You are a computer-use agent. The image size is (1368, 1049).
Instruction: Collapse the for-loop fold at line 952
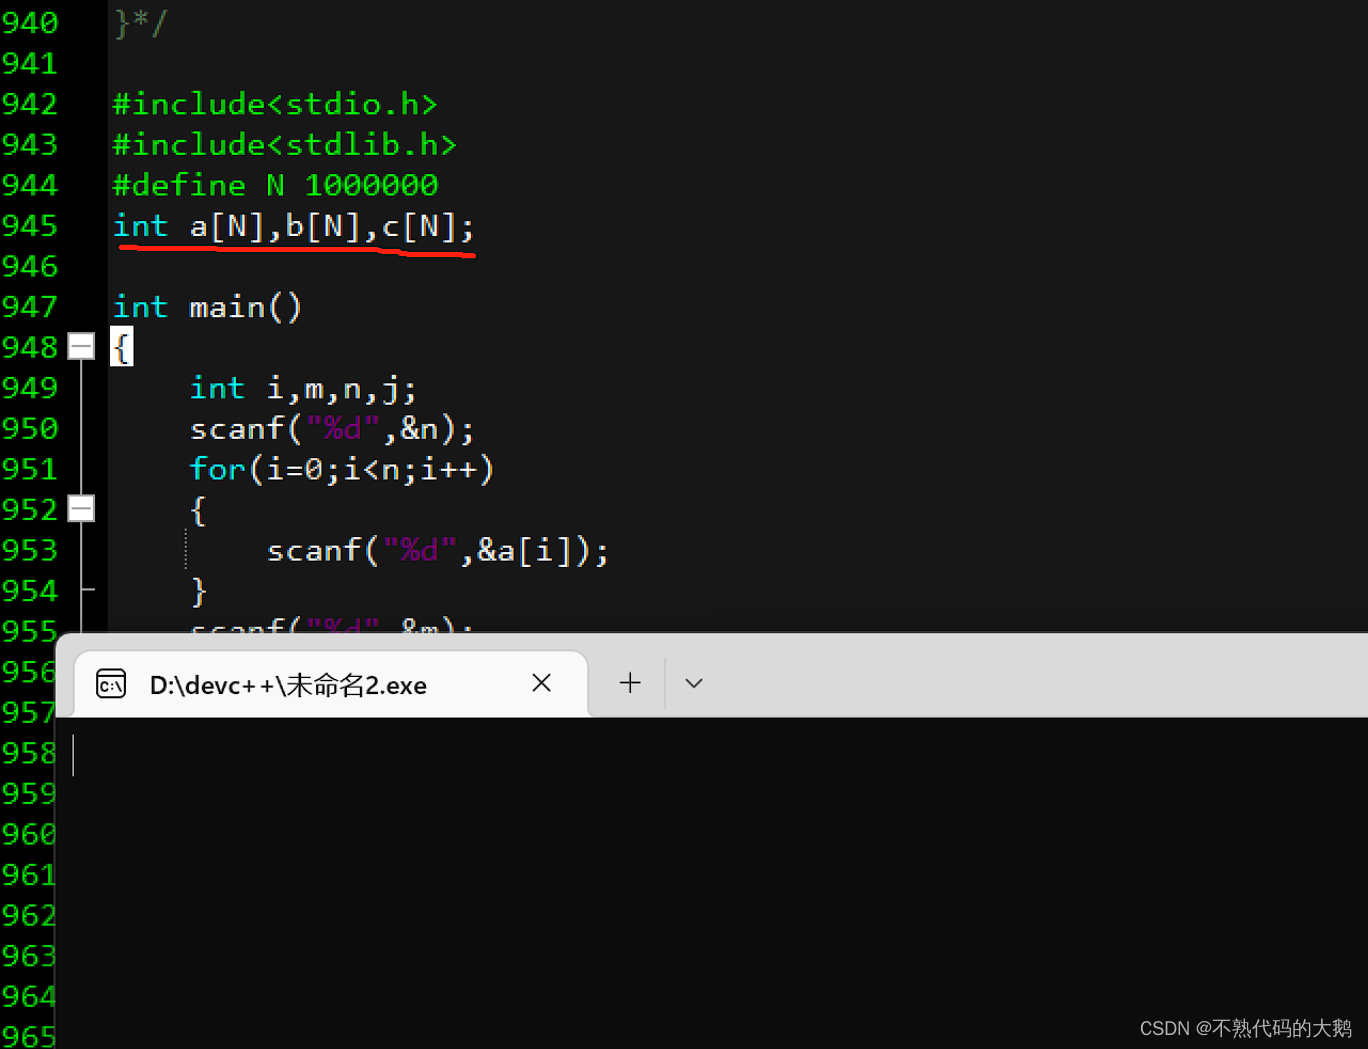[x=81, y=509]
